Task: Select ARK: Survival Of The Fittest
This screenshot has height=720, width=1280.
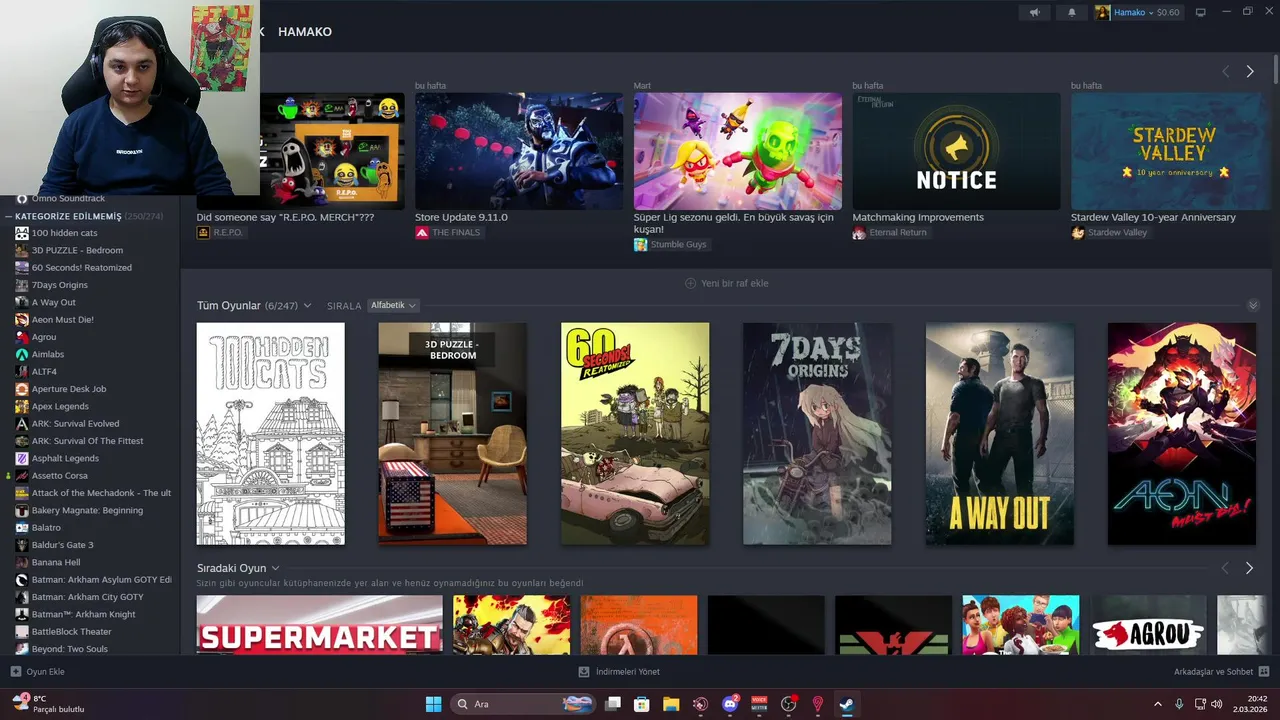Action: [87, 441]
